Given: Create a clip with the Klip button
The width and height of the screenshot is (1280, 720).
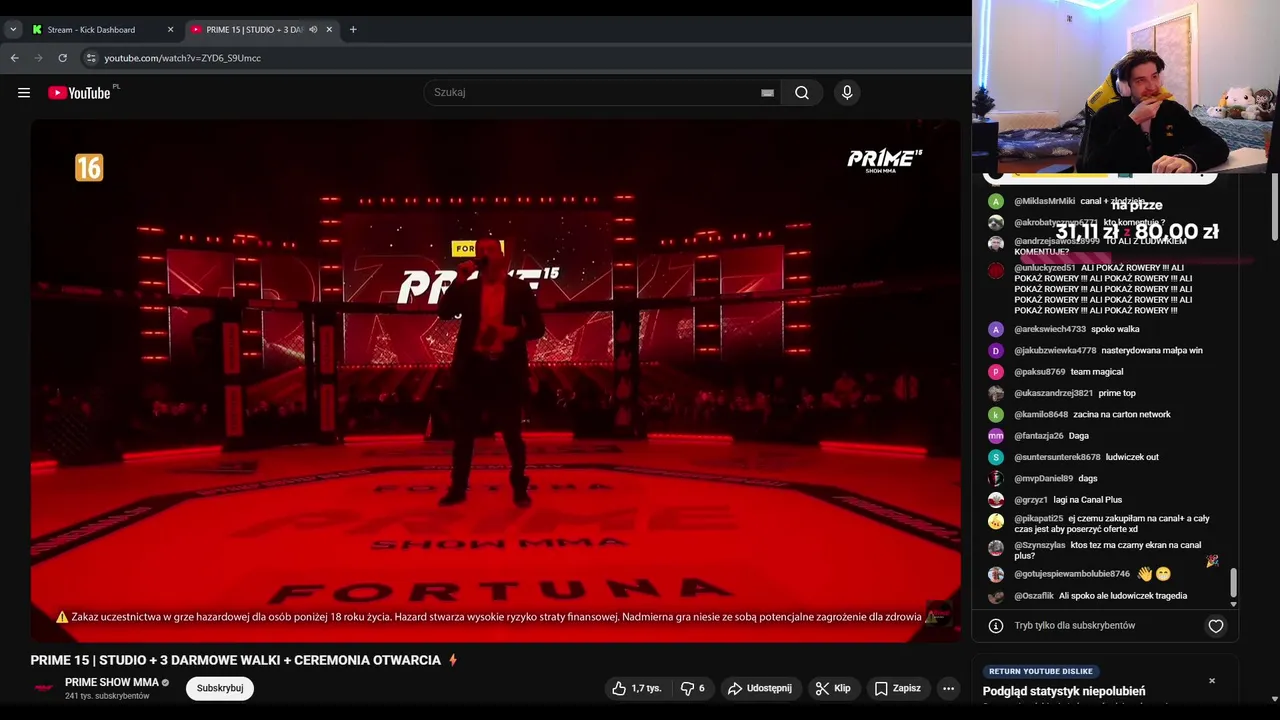Looking at the screenshot, I should point(832,688).
